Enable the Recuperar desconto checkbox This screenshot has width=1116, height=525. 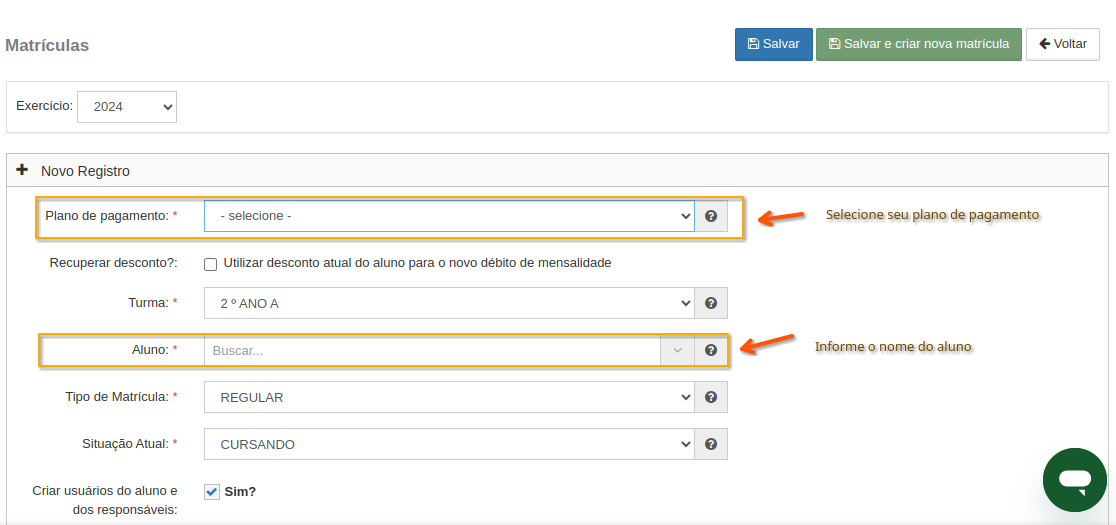(x=211, y=264)
